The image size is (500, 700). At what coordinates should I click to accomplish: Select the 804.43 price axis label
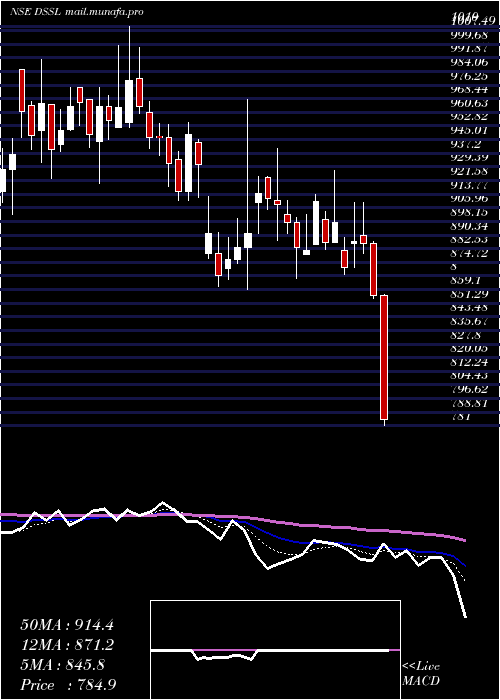pyautogui.click(x=470, y=375)
